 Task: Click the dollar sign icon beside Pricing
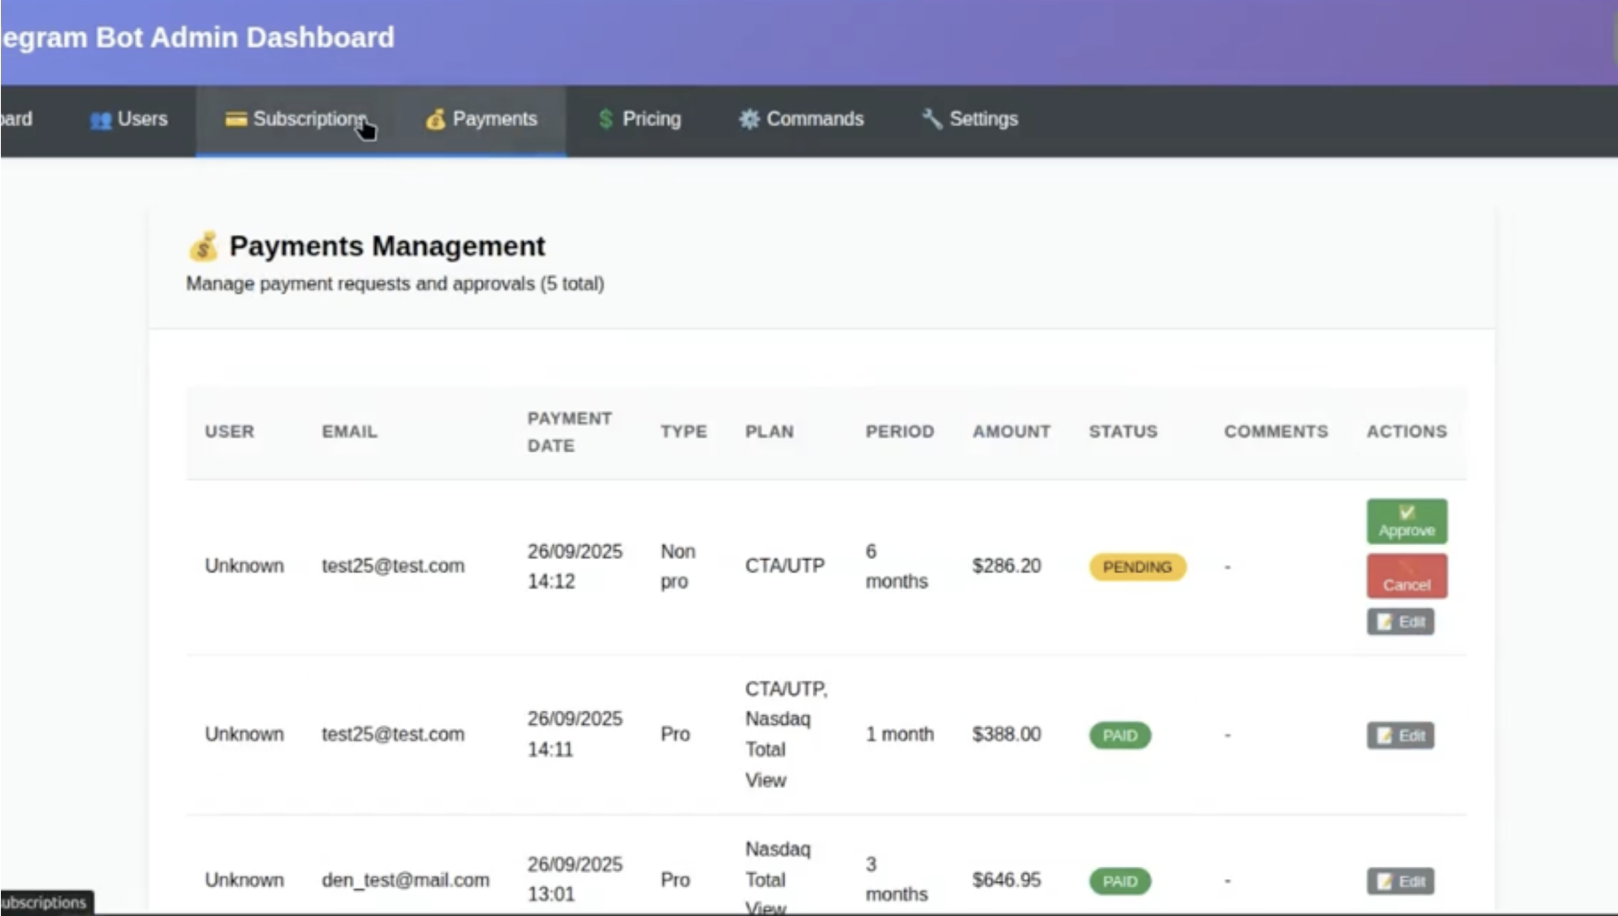pyautogui.click(x=605, y=119)
